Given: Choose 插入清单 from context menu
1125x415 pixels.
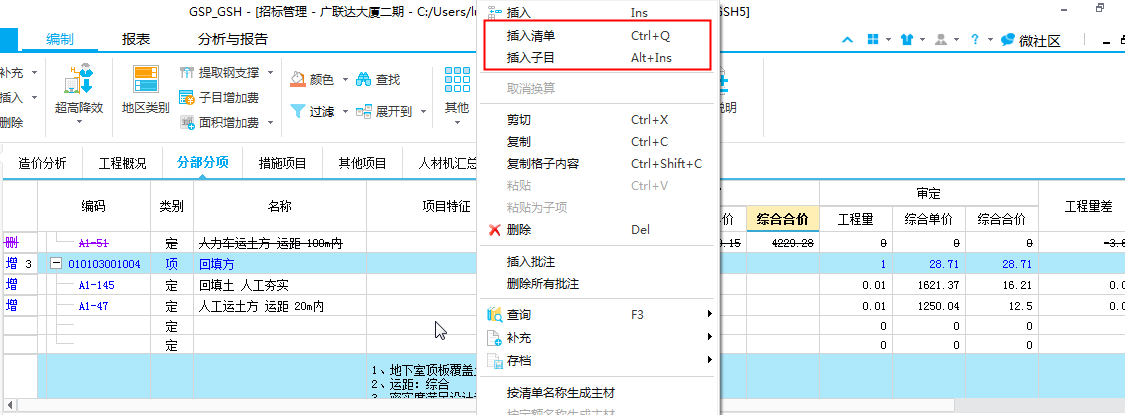Looking at the screenshot, I should coord(531,36).
